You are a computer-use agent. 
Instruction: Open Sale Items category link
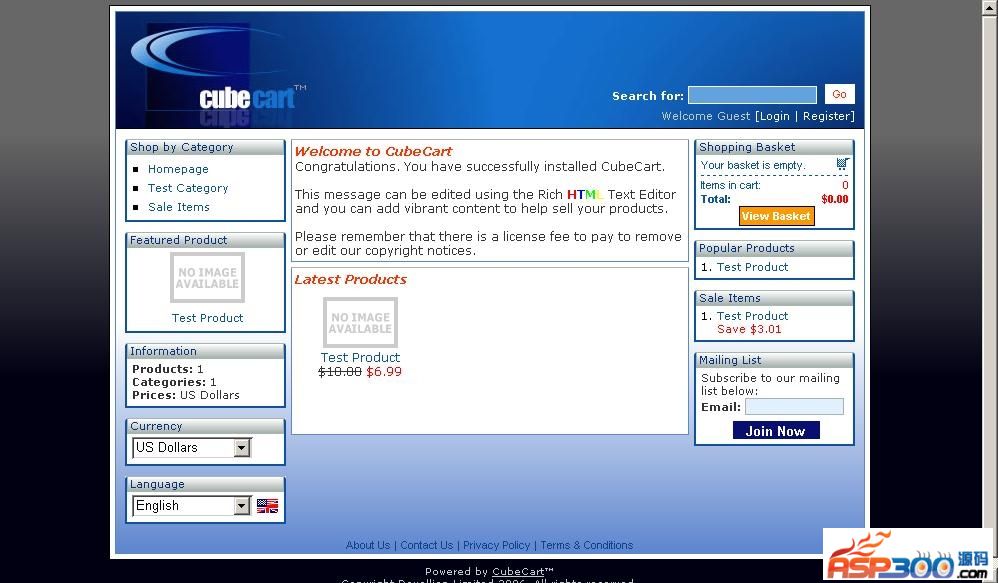coord(179,207)
